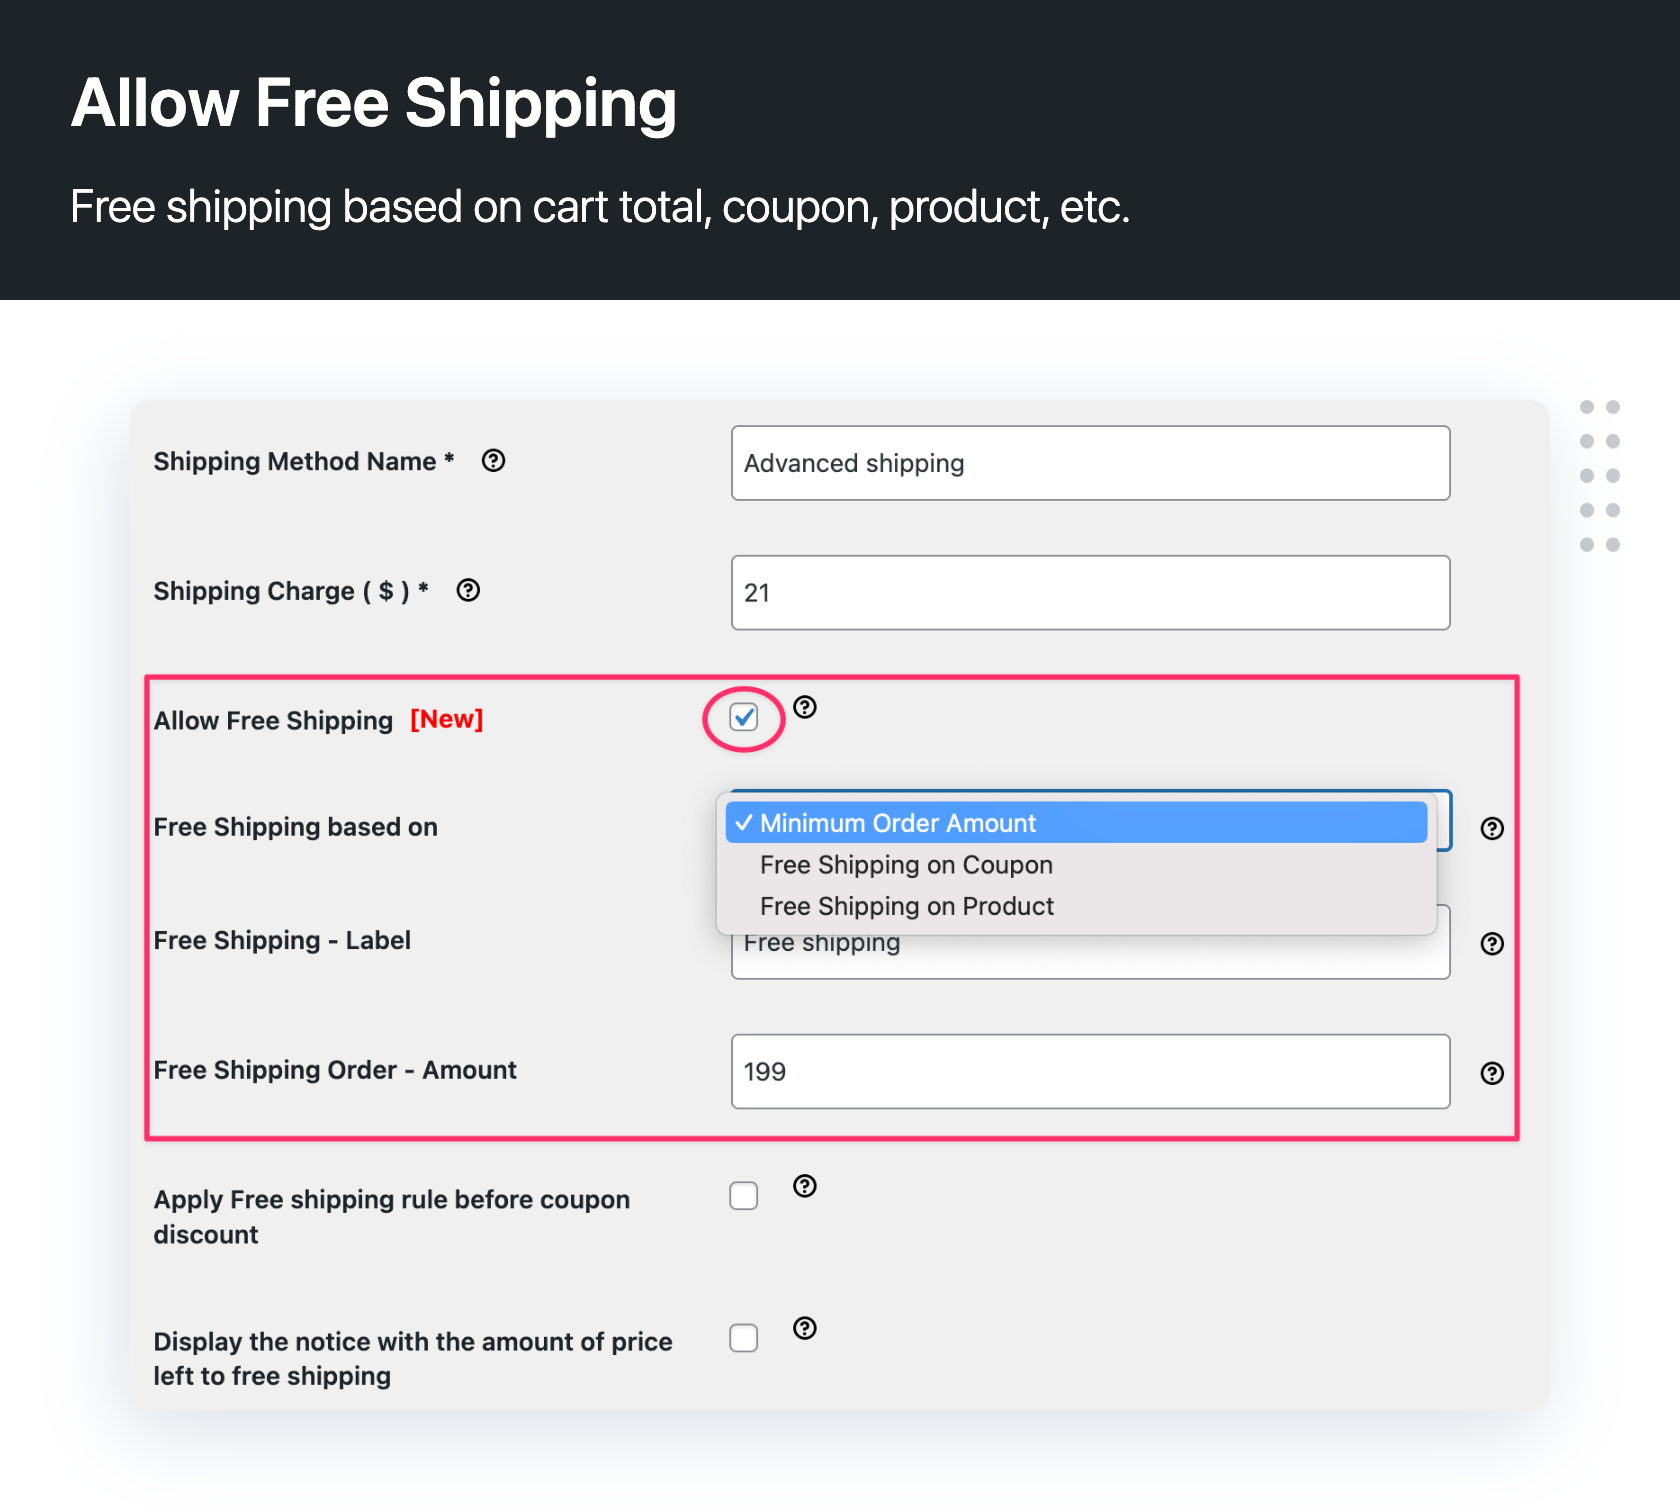Open help for Shipping Method Name

[x=494, y=461]
